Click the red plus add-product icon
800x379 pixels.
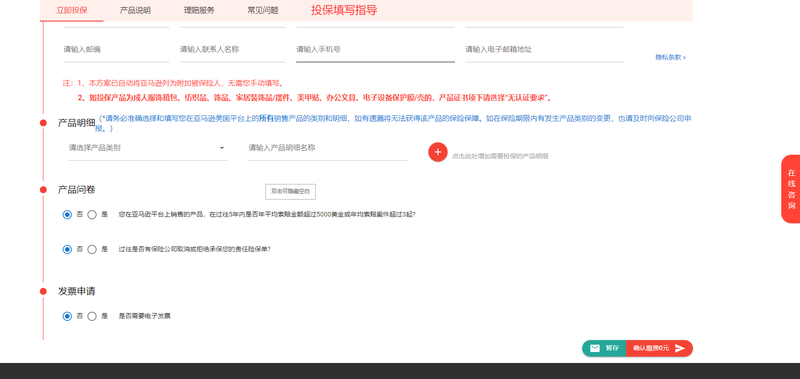(438, 152)
